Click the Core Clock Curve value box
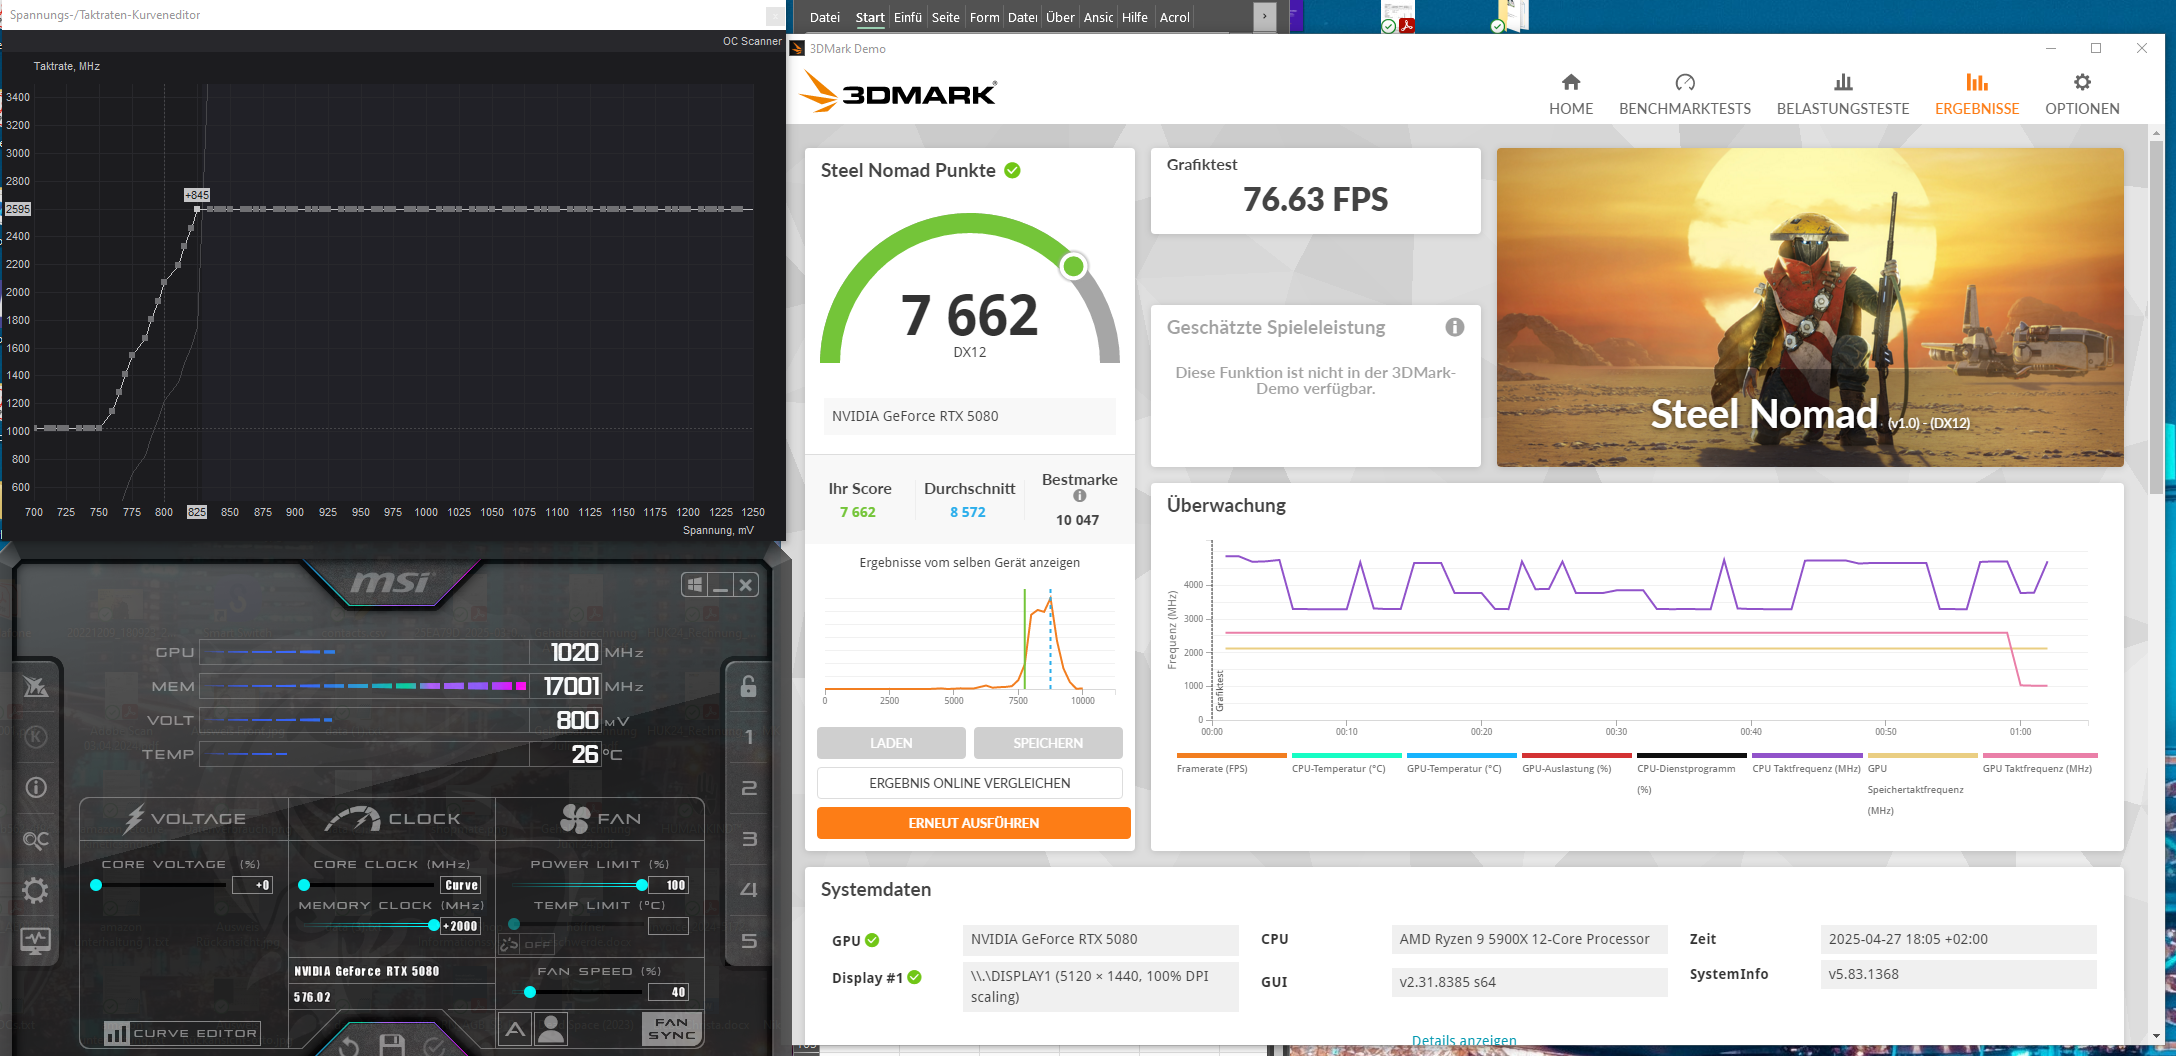Viewport: 2176px width, 1056px height. tap(461, 885)
